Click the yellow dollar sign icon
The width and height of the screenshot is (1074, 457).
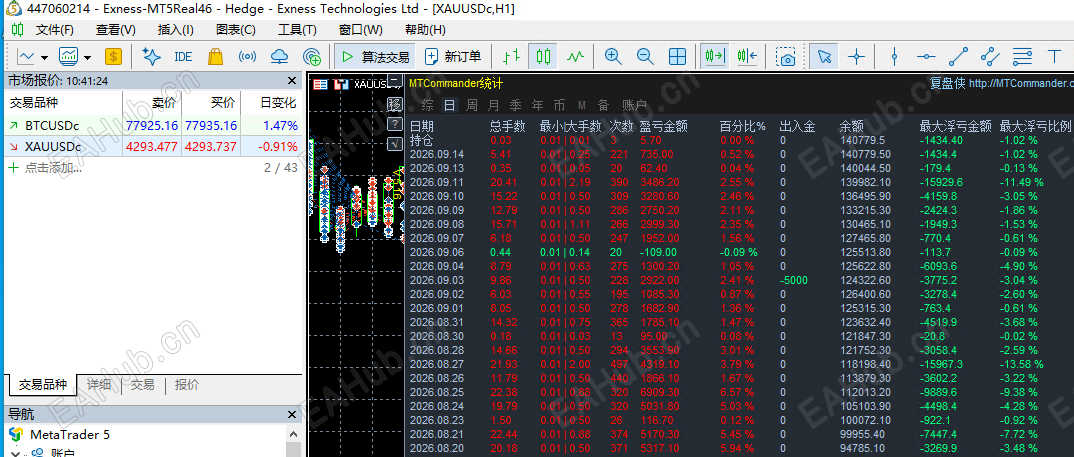coord(113,57)
